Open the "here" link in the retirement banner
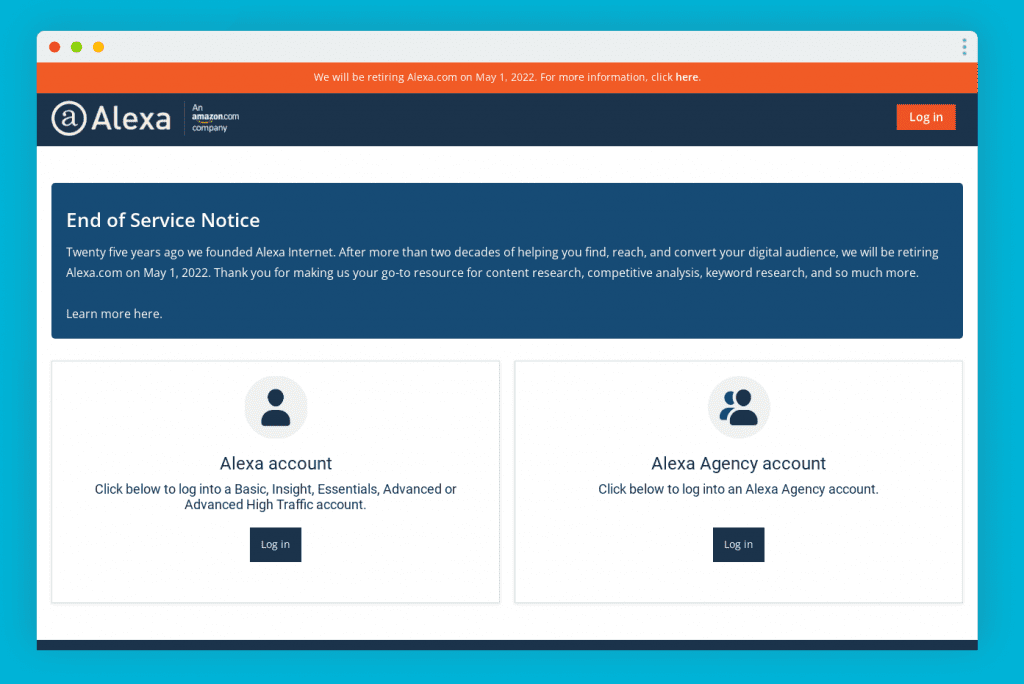 tap(687, 77)
